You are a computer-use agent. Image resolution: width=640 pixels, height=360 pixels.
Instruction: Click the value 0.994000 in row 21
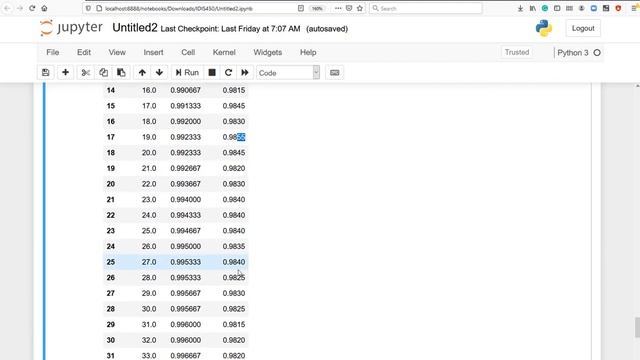pos(186,200)
